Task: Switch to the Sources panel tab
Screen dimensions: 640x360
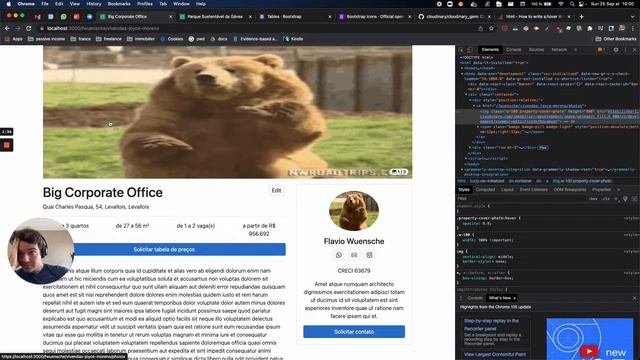Action: (x=537, y=50)
